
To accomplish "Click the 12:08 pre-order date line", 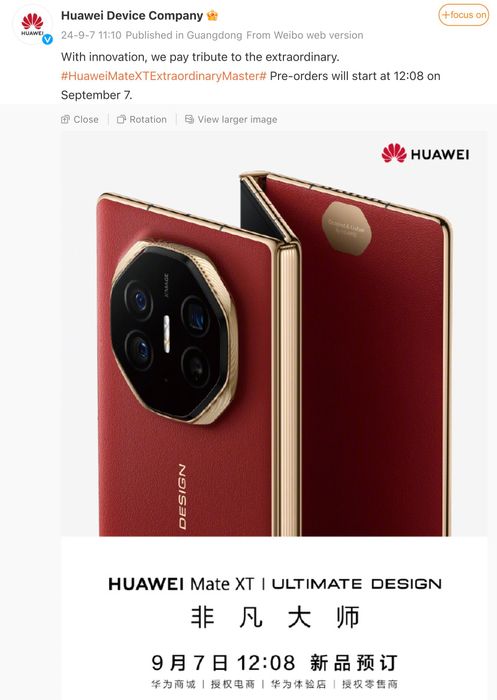I will 275,662.
